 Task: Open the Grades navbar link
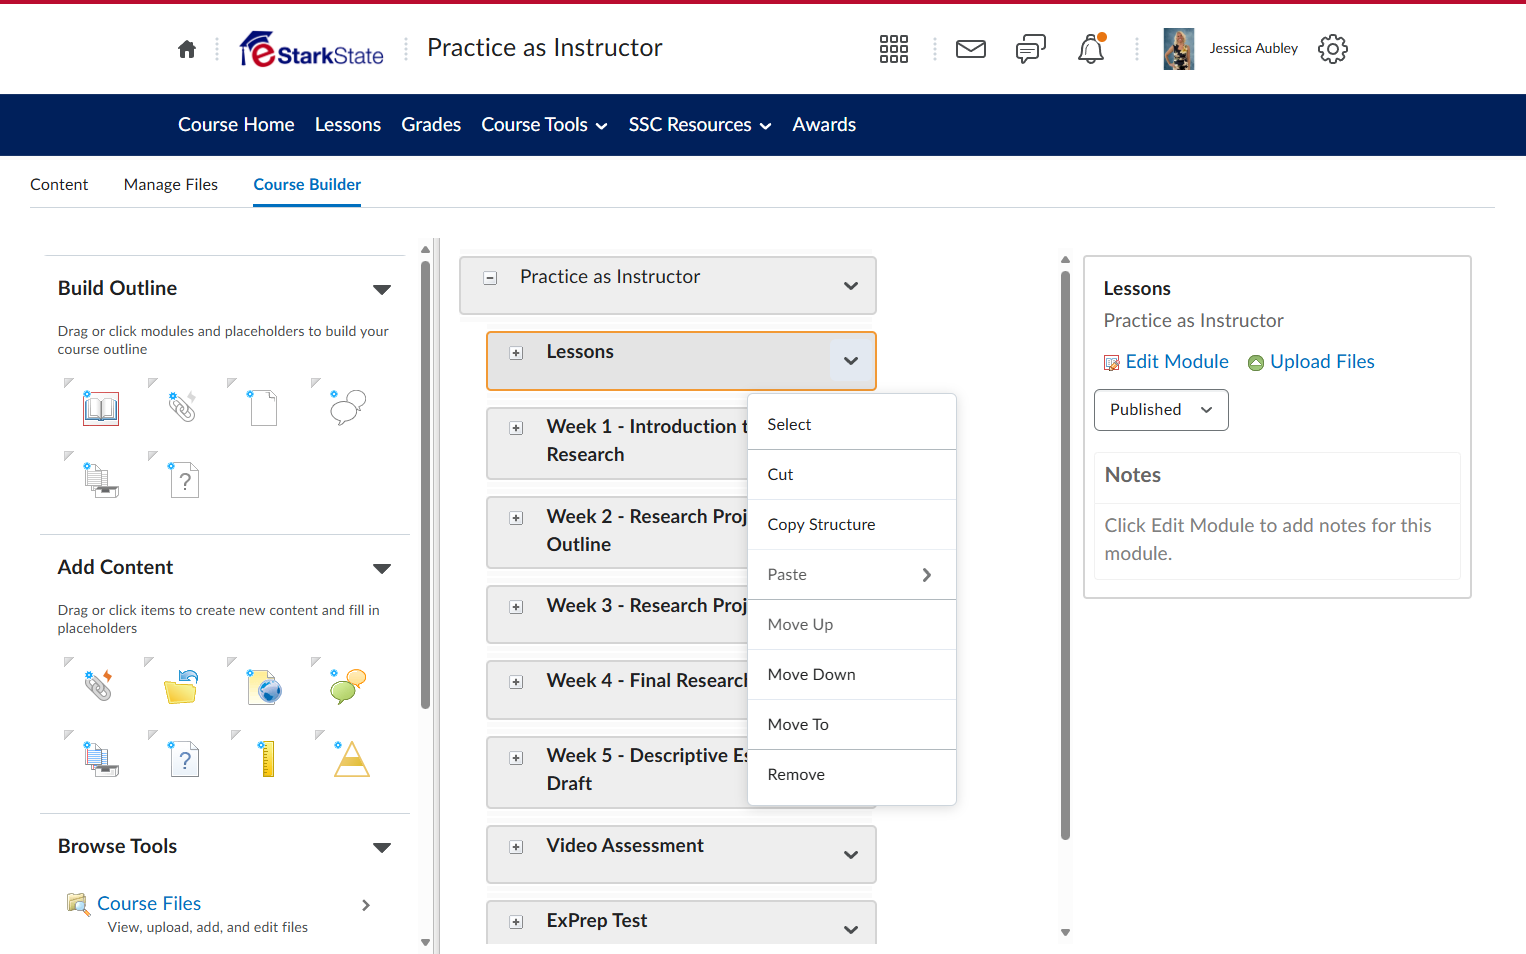click(x=431, y=125)
